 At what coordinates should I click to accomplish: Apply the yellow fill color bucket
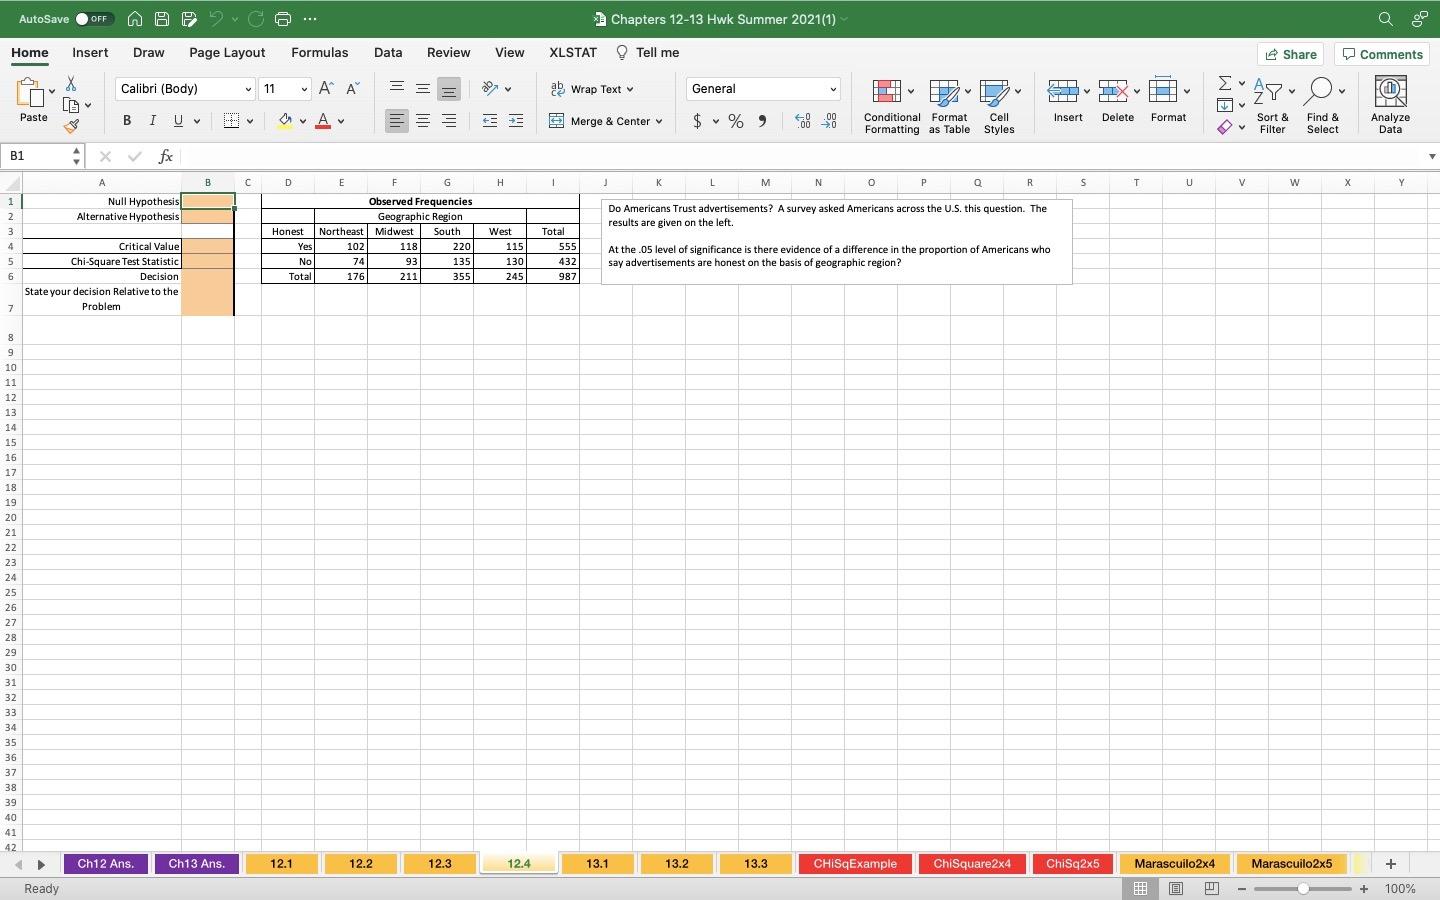pos(285,121)
